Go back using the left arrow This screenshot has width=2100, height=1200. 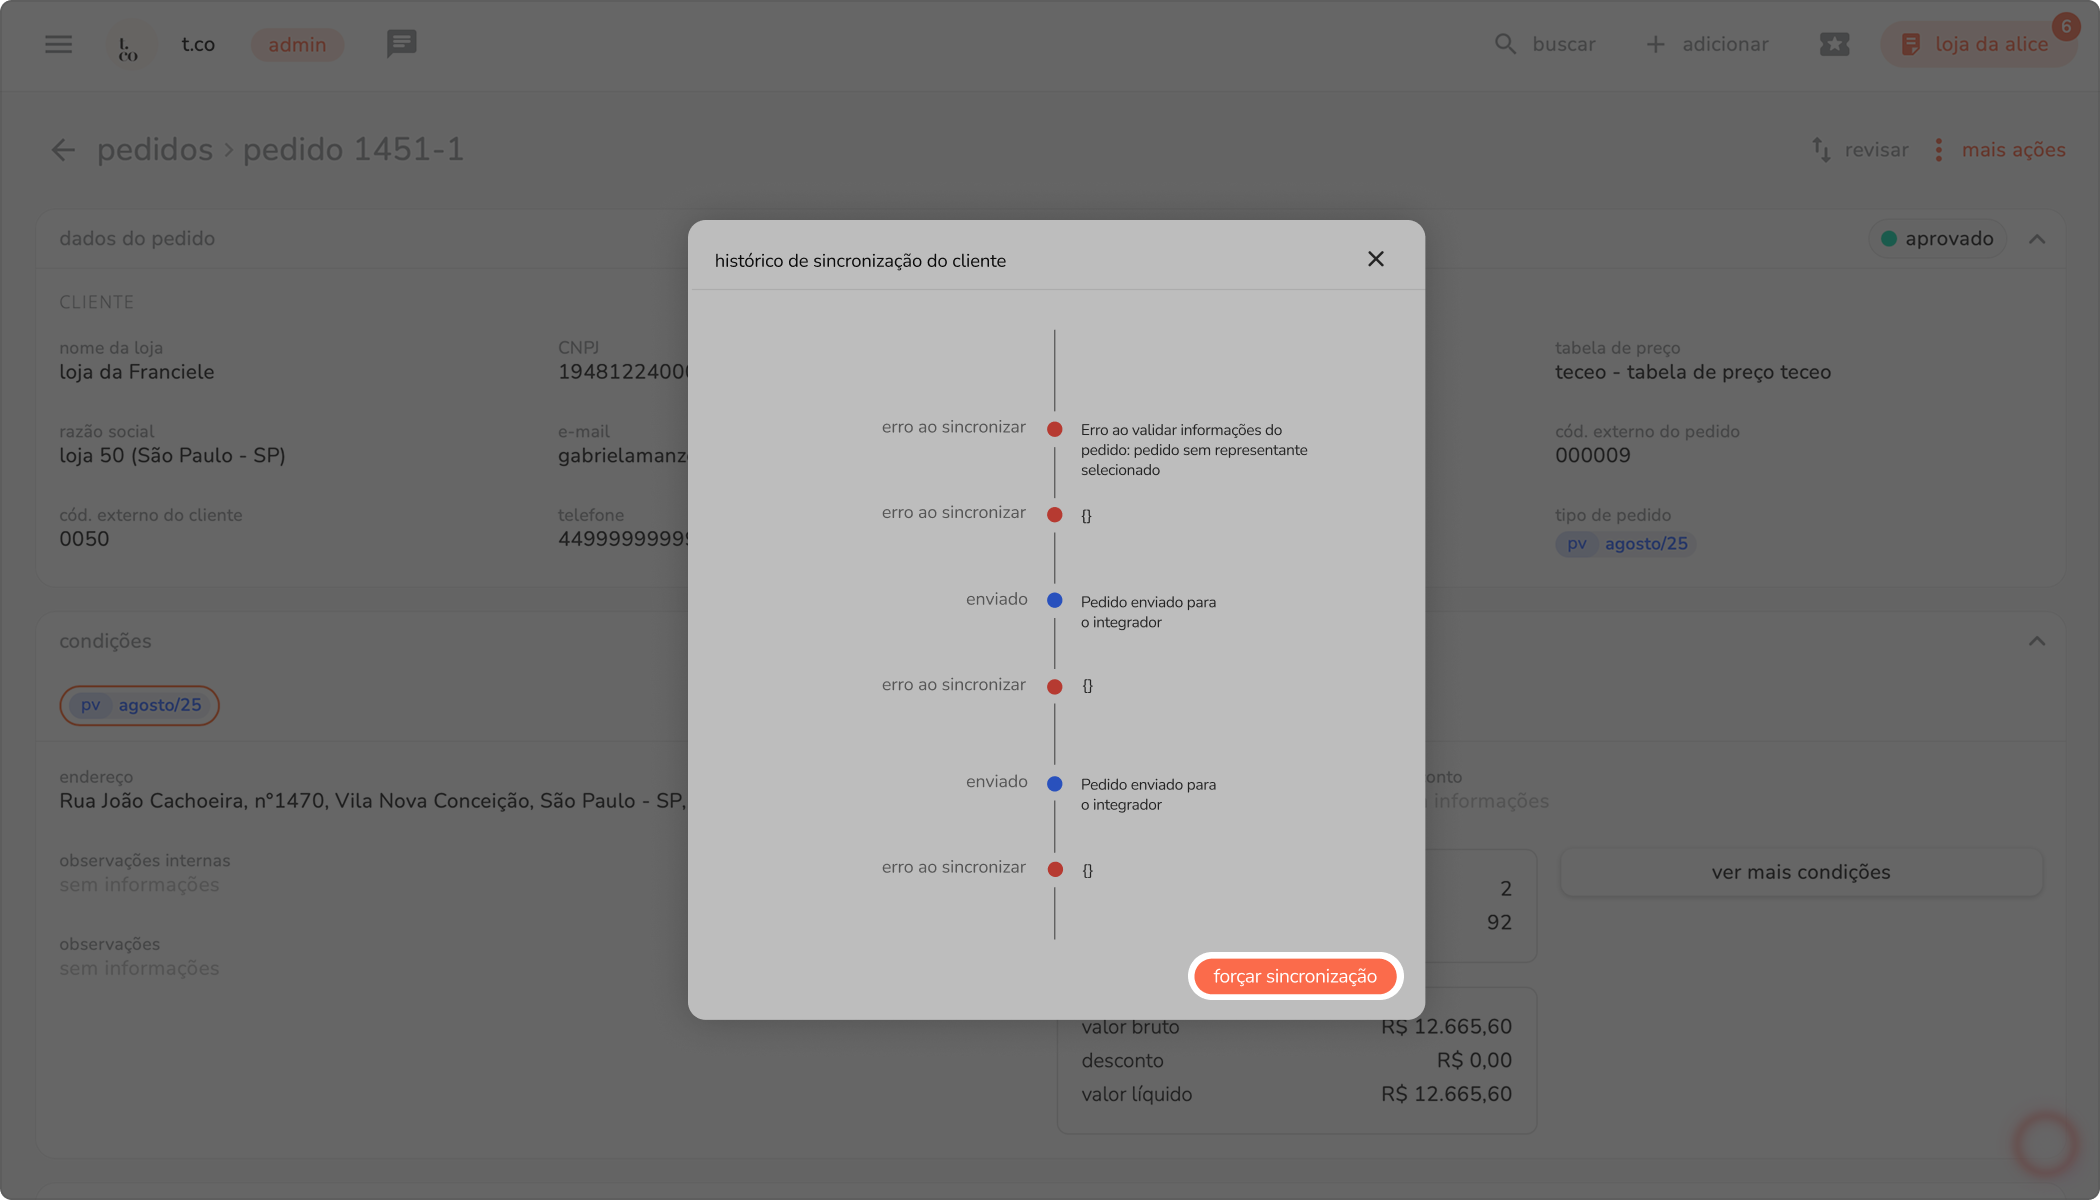click(63, 150)
